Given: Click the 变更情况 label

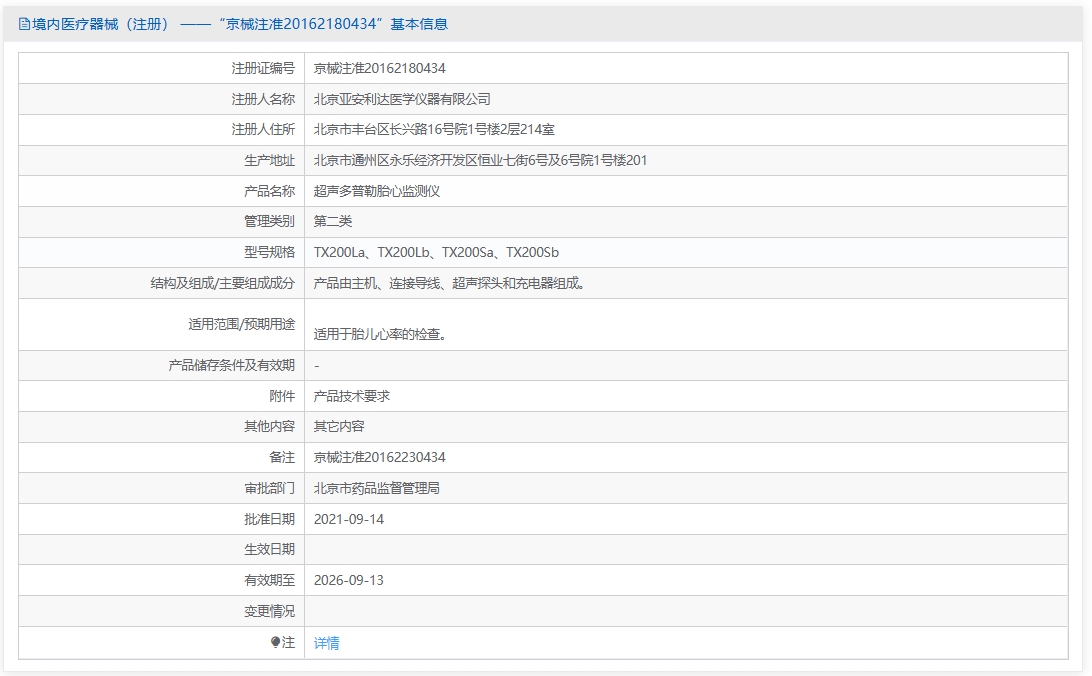Looking at the screenshot, I should 270,611.
